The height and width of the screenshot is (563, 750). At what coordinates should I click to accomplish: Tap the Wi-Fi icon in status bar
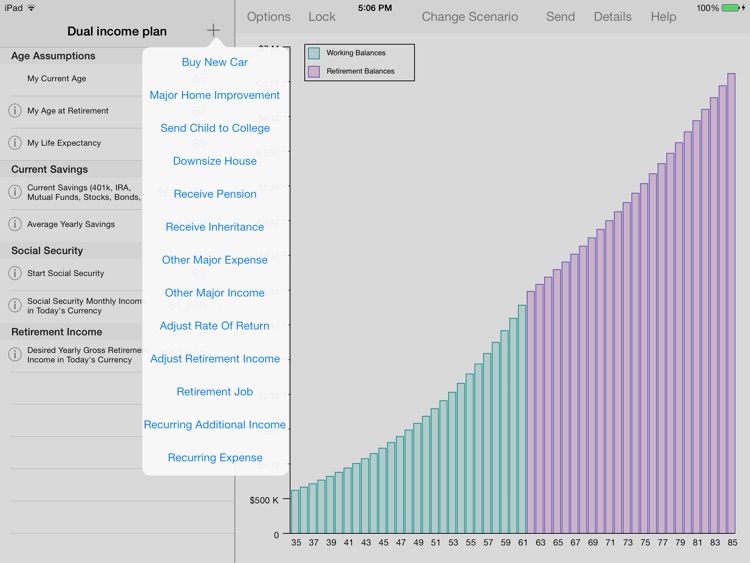coord(32,8)
